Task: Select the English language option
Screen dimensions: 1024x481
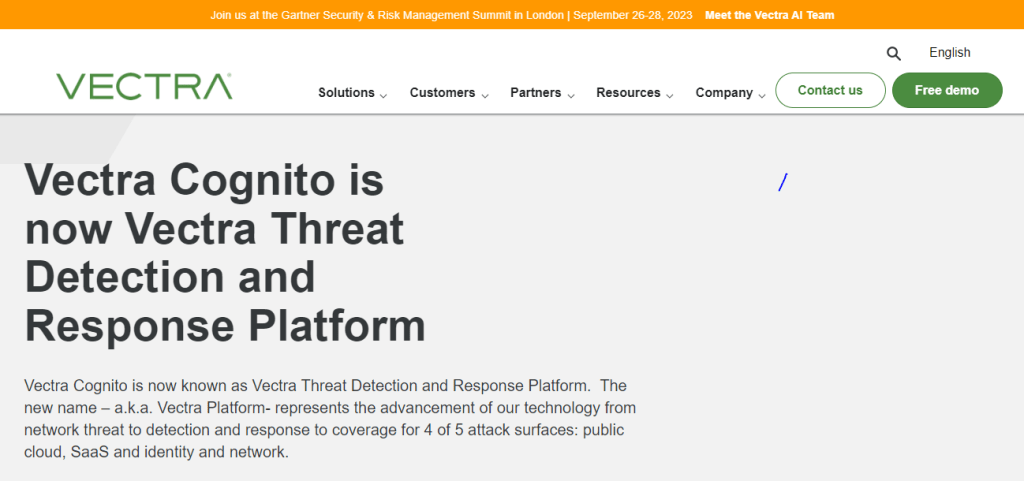Action: [950, 53]
